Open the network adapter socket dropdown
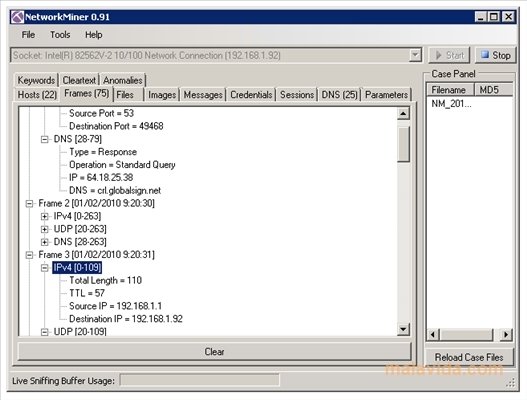Image resolution: width=527 pixels, height=400 pixels. pyautogui.click(x=415, y=55)
